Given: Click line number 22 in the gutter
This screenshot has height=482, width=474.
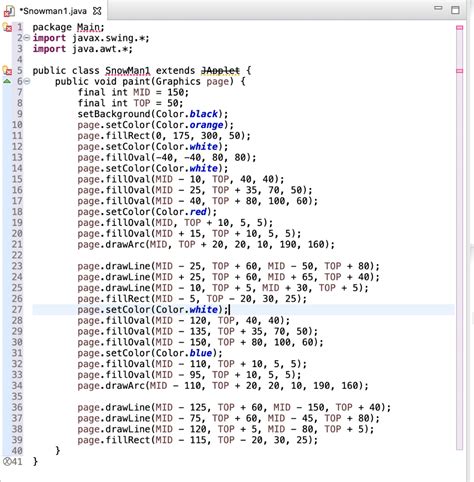Looking at the screenshot, I should 17,255.
